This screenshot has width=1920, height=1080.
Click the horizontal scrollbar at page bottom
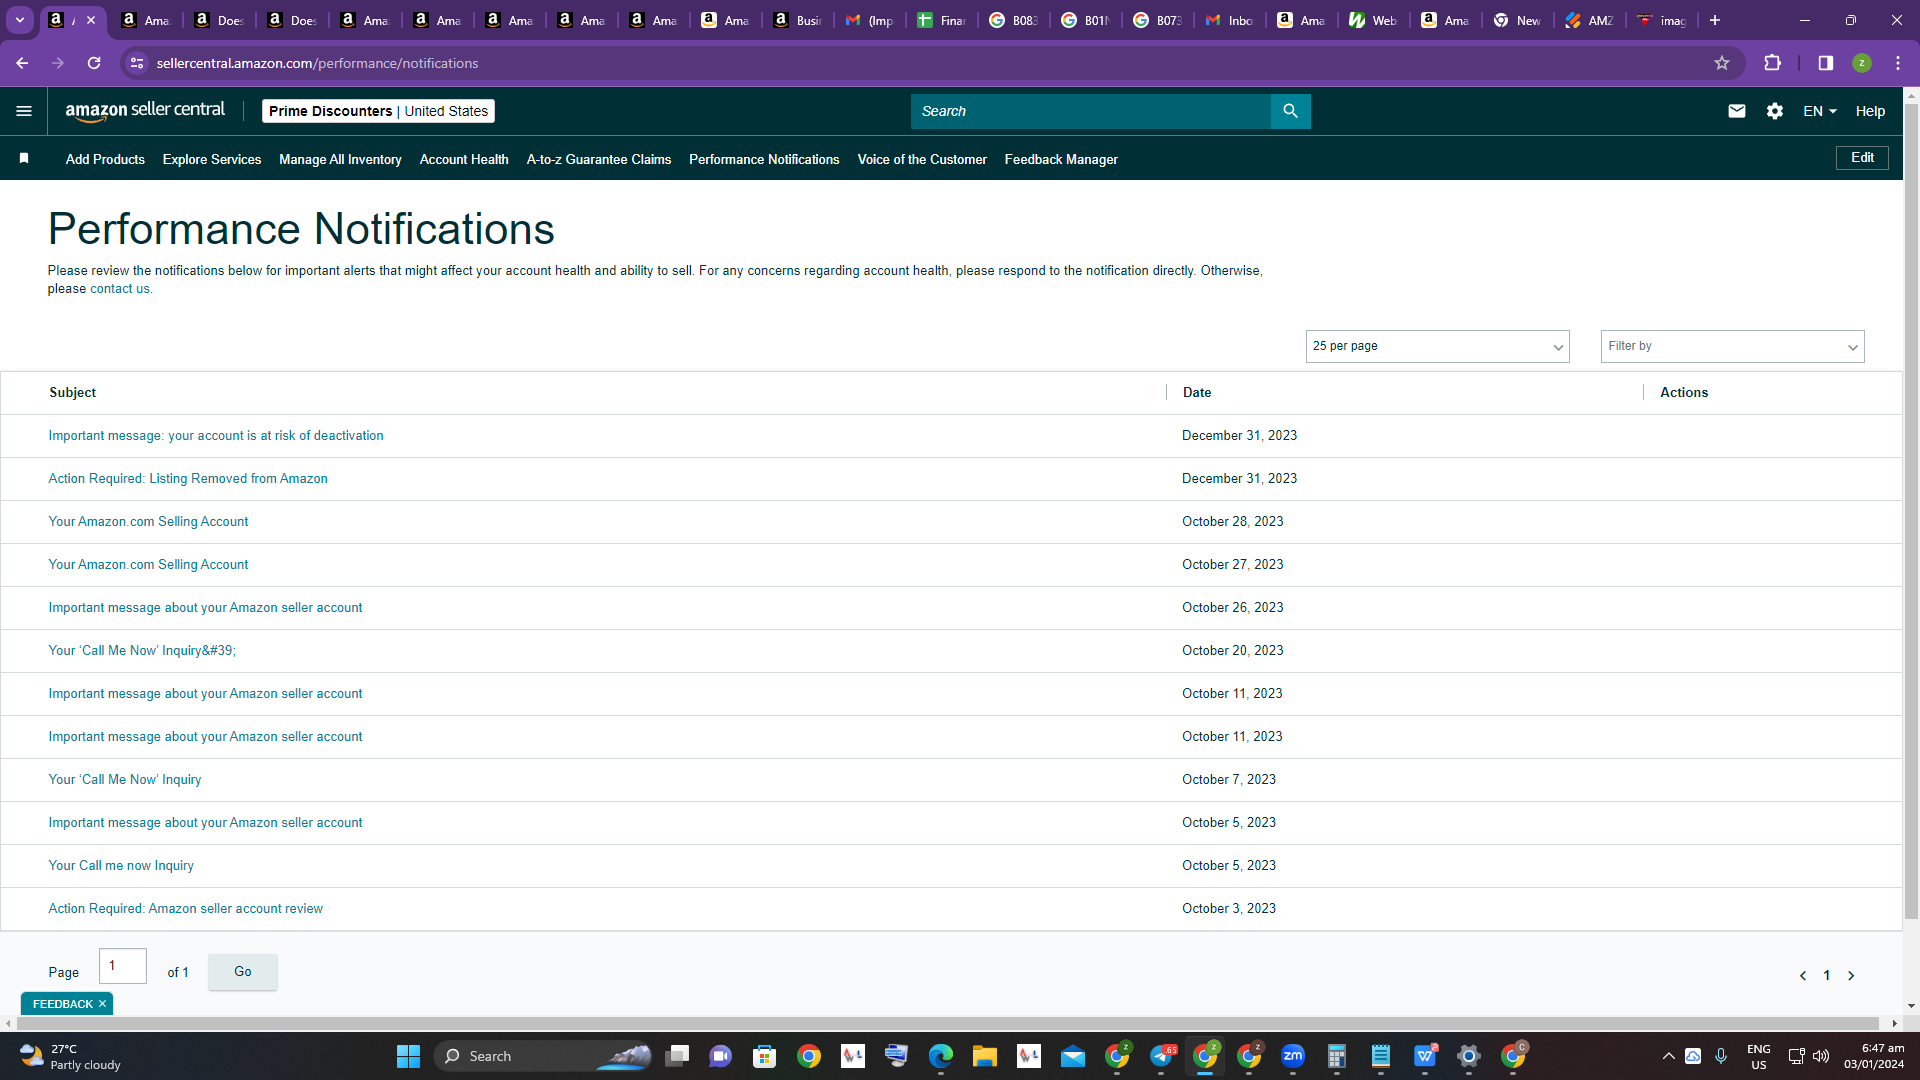(x=949, y=1023)
